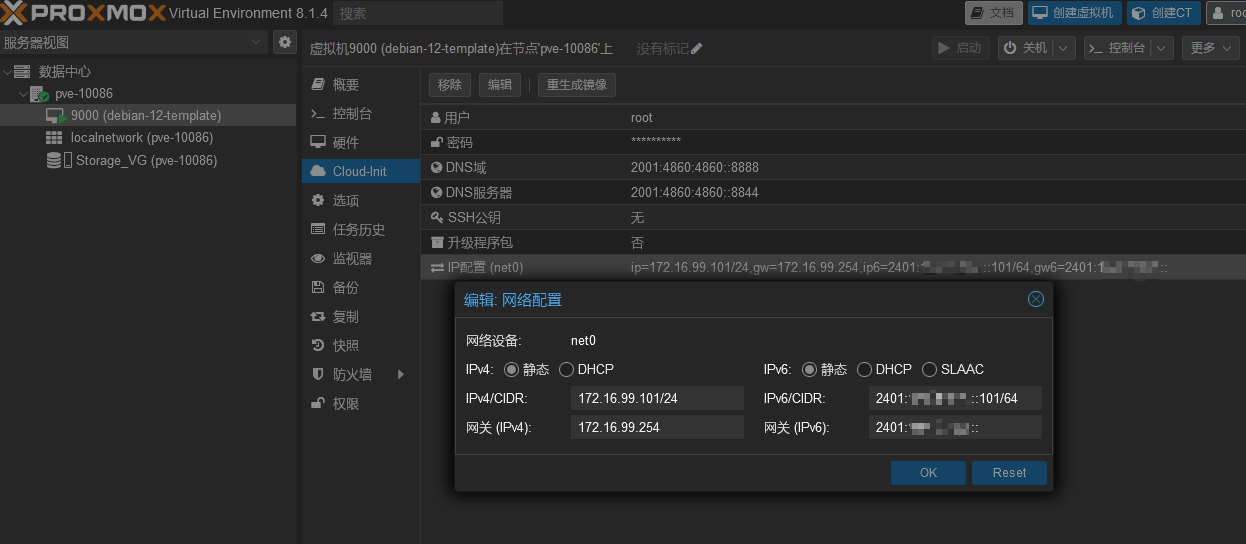Close the 网络配置 dialog
Viewport: 1246px width, 544px height.
1036,299
